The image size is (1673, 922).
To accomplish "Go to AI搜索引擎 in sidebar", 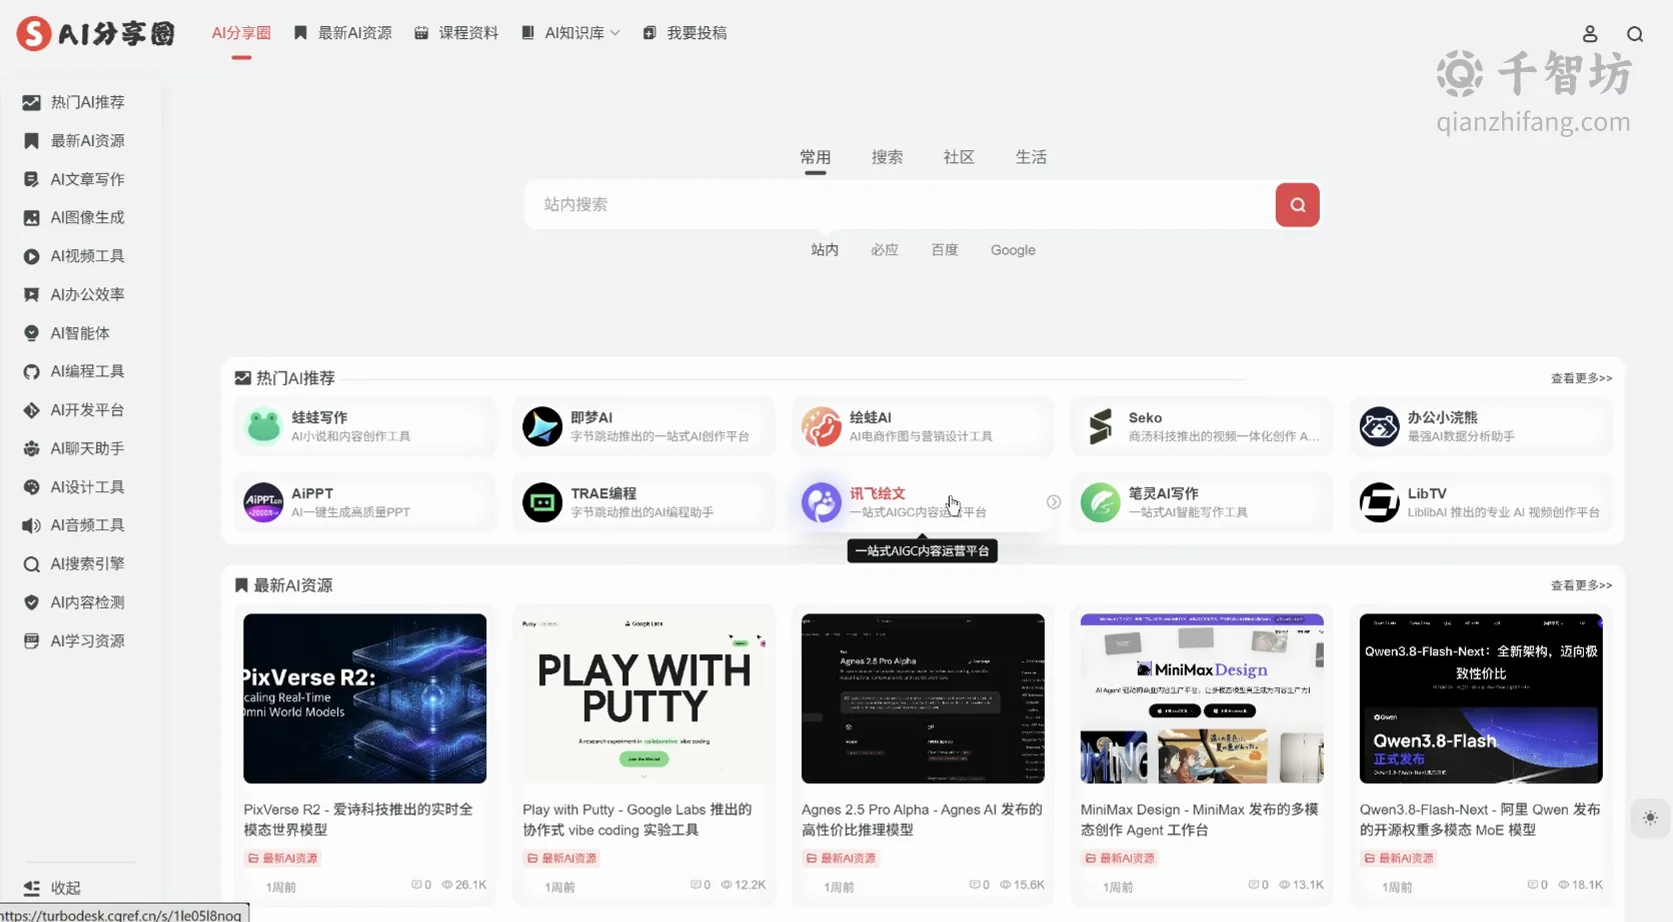I will coord(74,564).
